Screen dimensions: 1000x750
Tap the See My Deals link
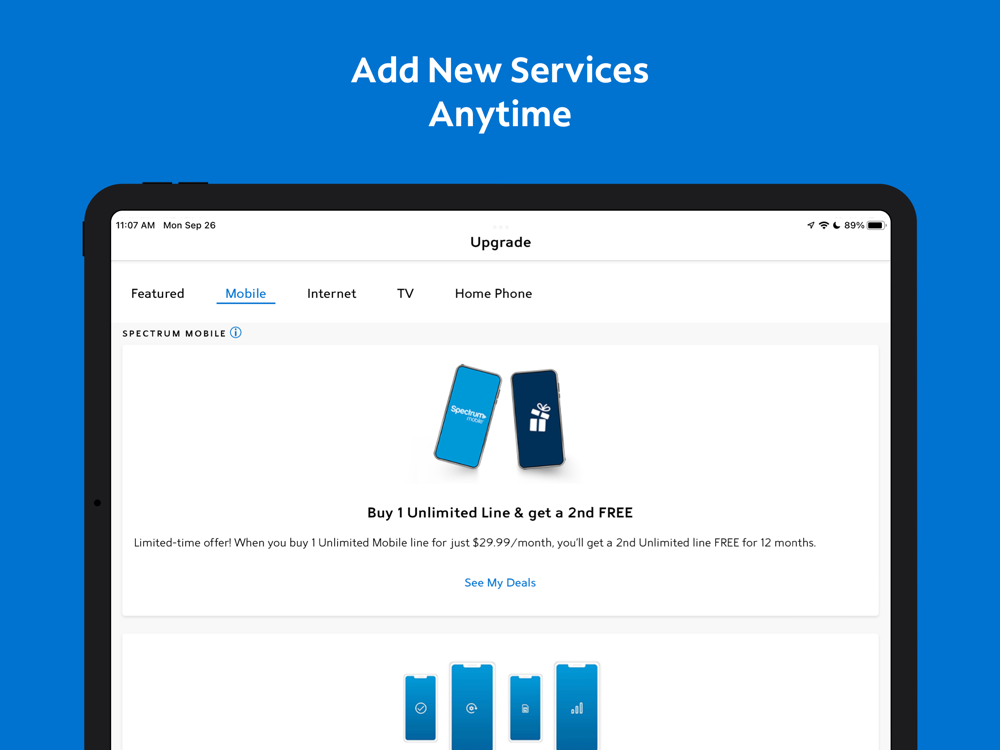tap(500, 582)
